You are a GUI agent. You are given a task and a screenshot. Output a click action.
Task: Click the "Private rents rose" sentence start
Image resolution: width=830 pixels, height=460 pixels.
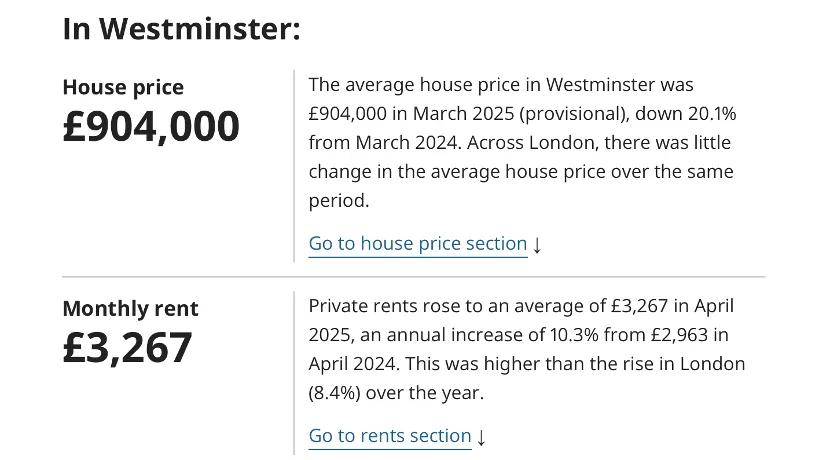point(377,306)
